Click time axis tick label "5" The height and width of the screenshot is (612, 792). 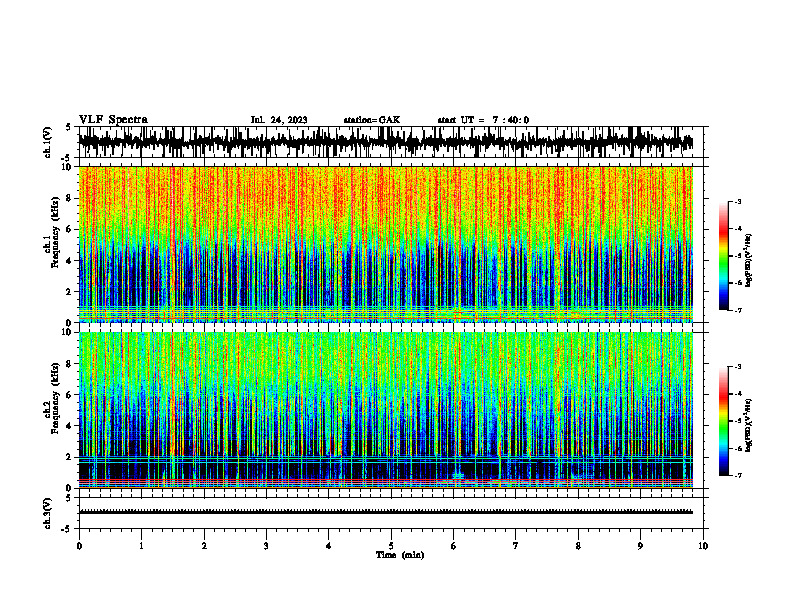tap(391, 546)
